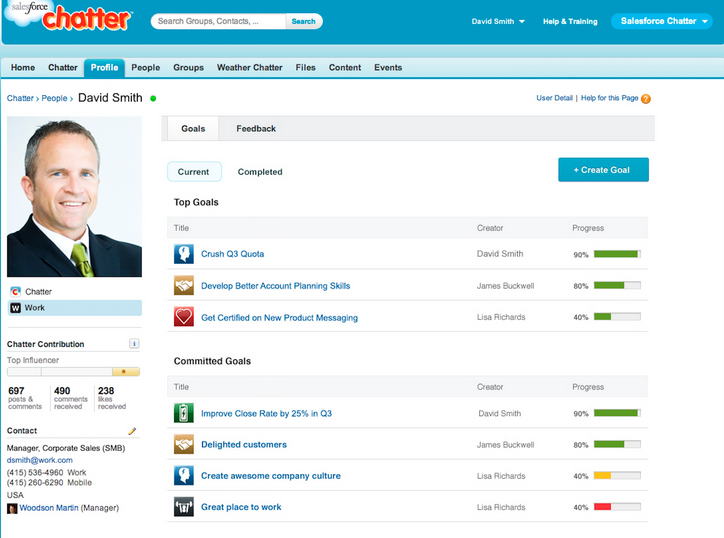724x538 pixels.
Task: Click the Help & Training link
Action: coord(570,21)
